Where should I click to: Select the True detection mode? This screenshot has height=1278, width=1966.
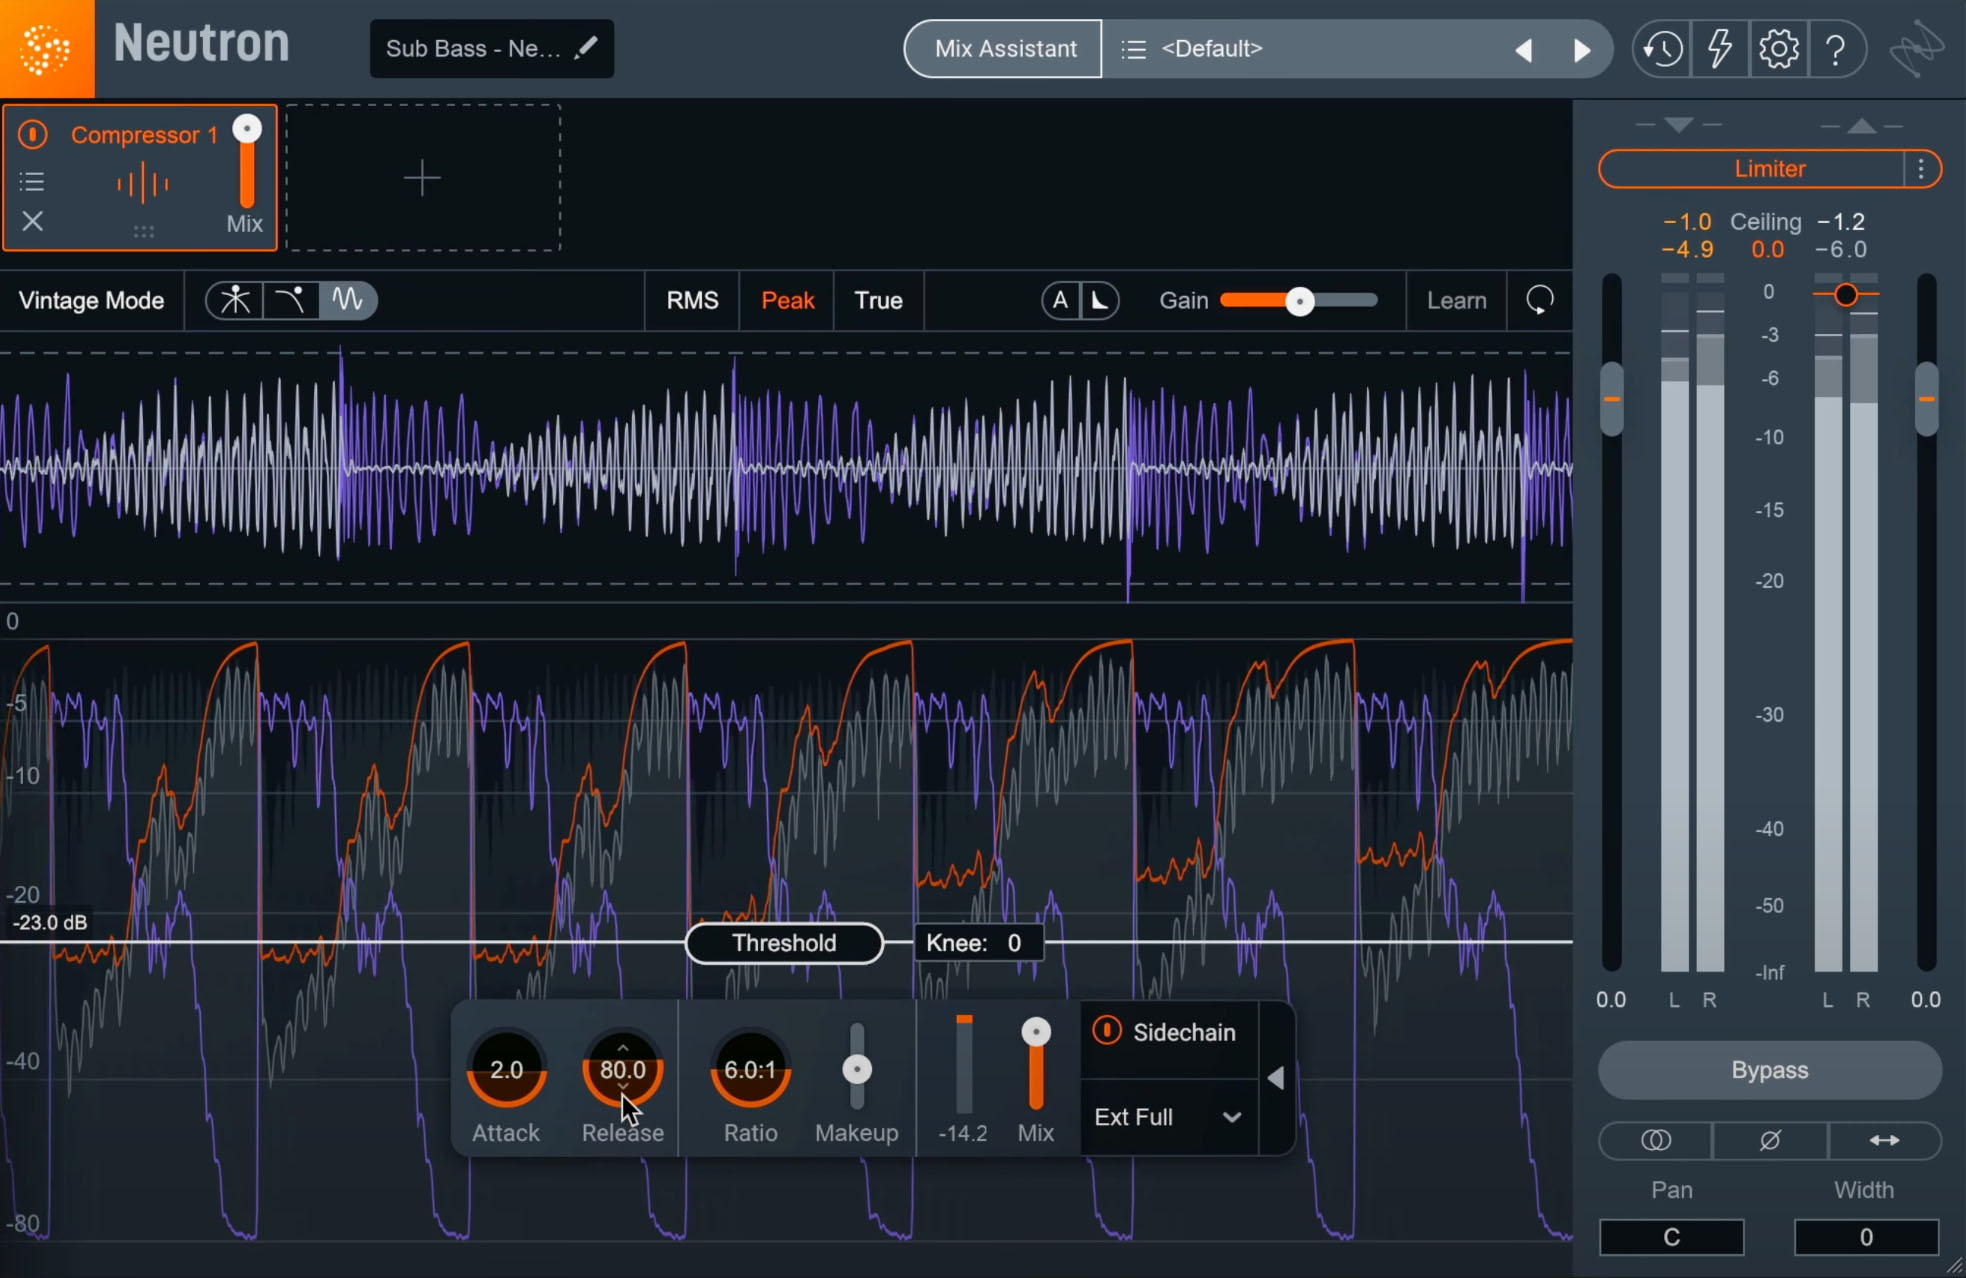(878, 300)
